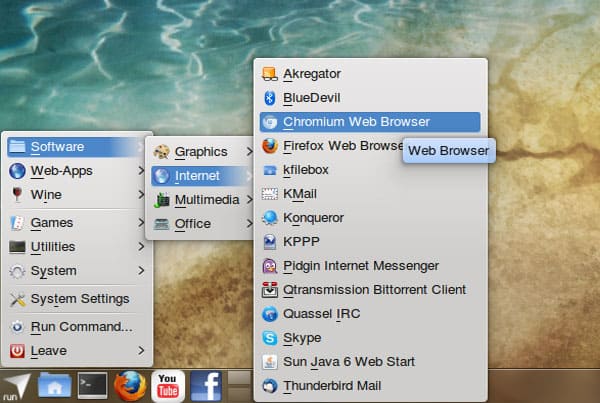Expand the Multimedia submenu arrow
Screen dimensions: 600x403
pos(249,200)
